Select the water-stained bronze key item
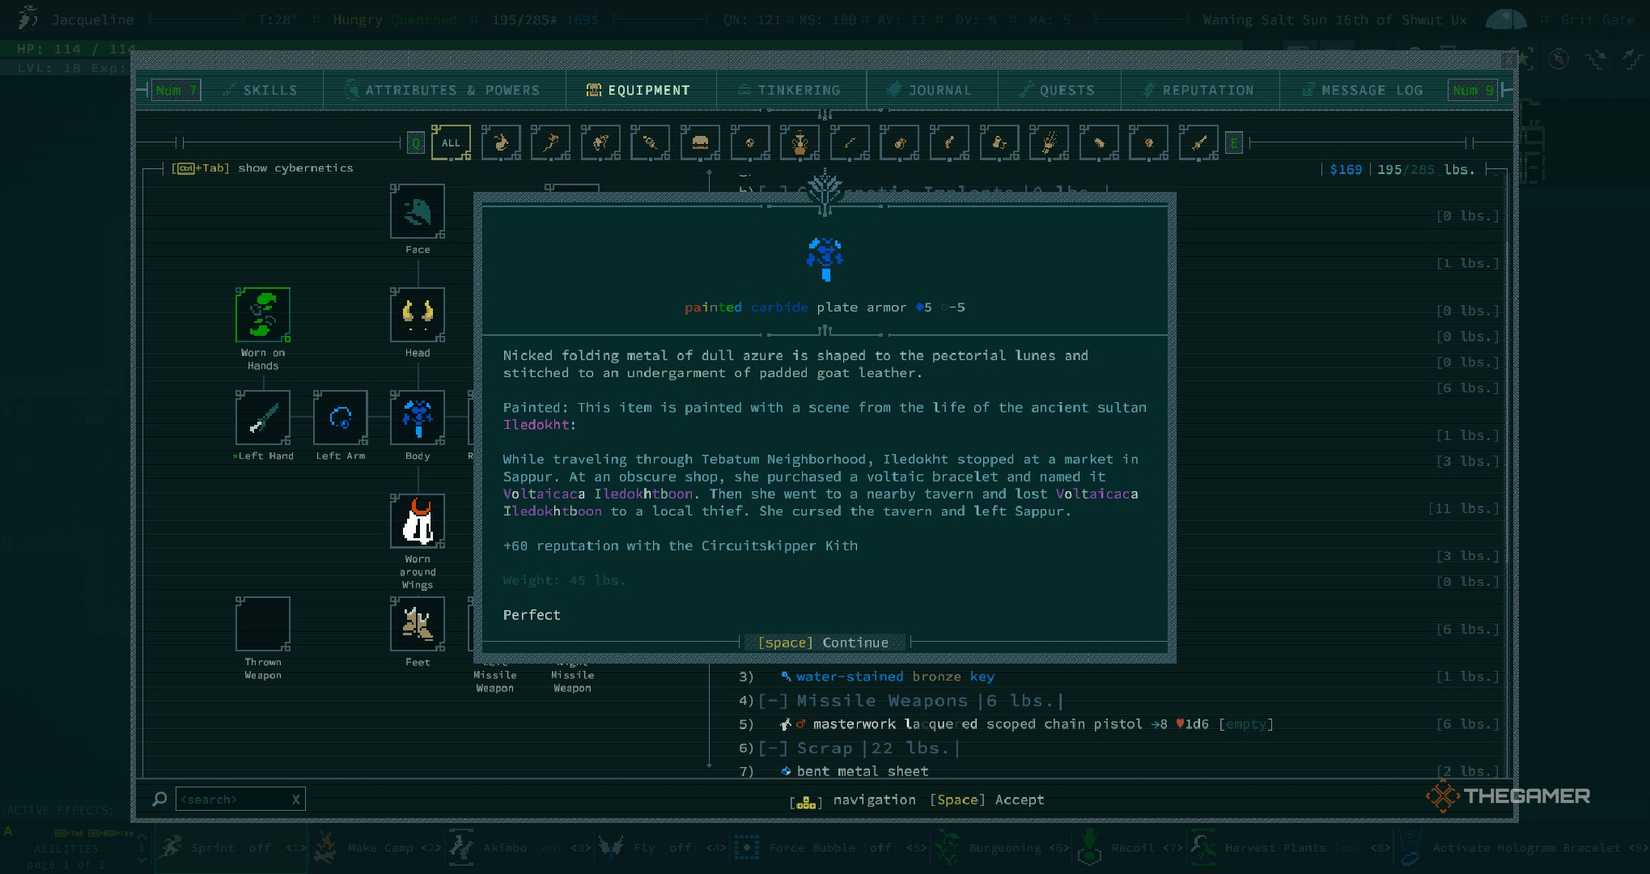Image resolution: width=1650 pixels, height=874 pixels. click(x=887, y=677)
